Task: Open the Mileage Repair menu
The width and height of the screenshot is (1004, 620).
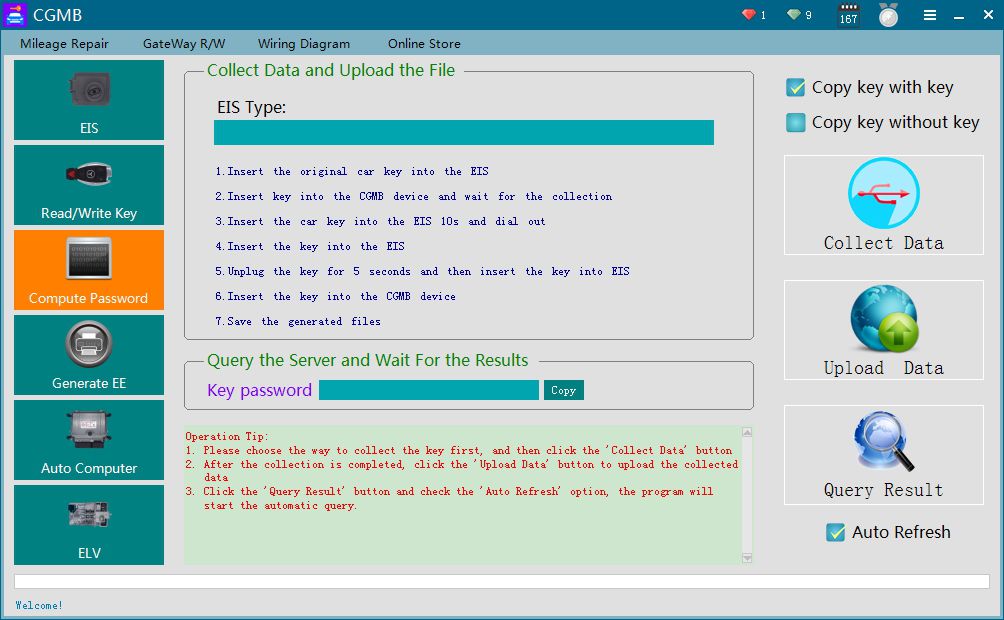Action: tap(66, 44)
